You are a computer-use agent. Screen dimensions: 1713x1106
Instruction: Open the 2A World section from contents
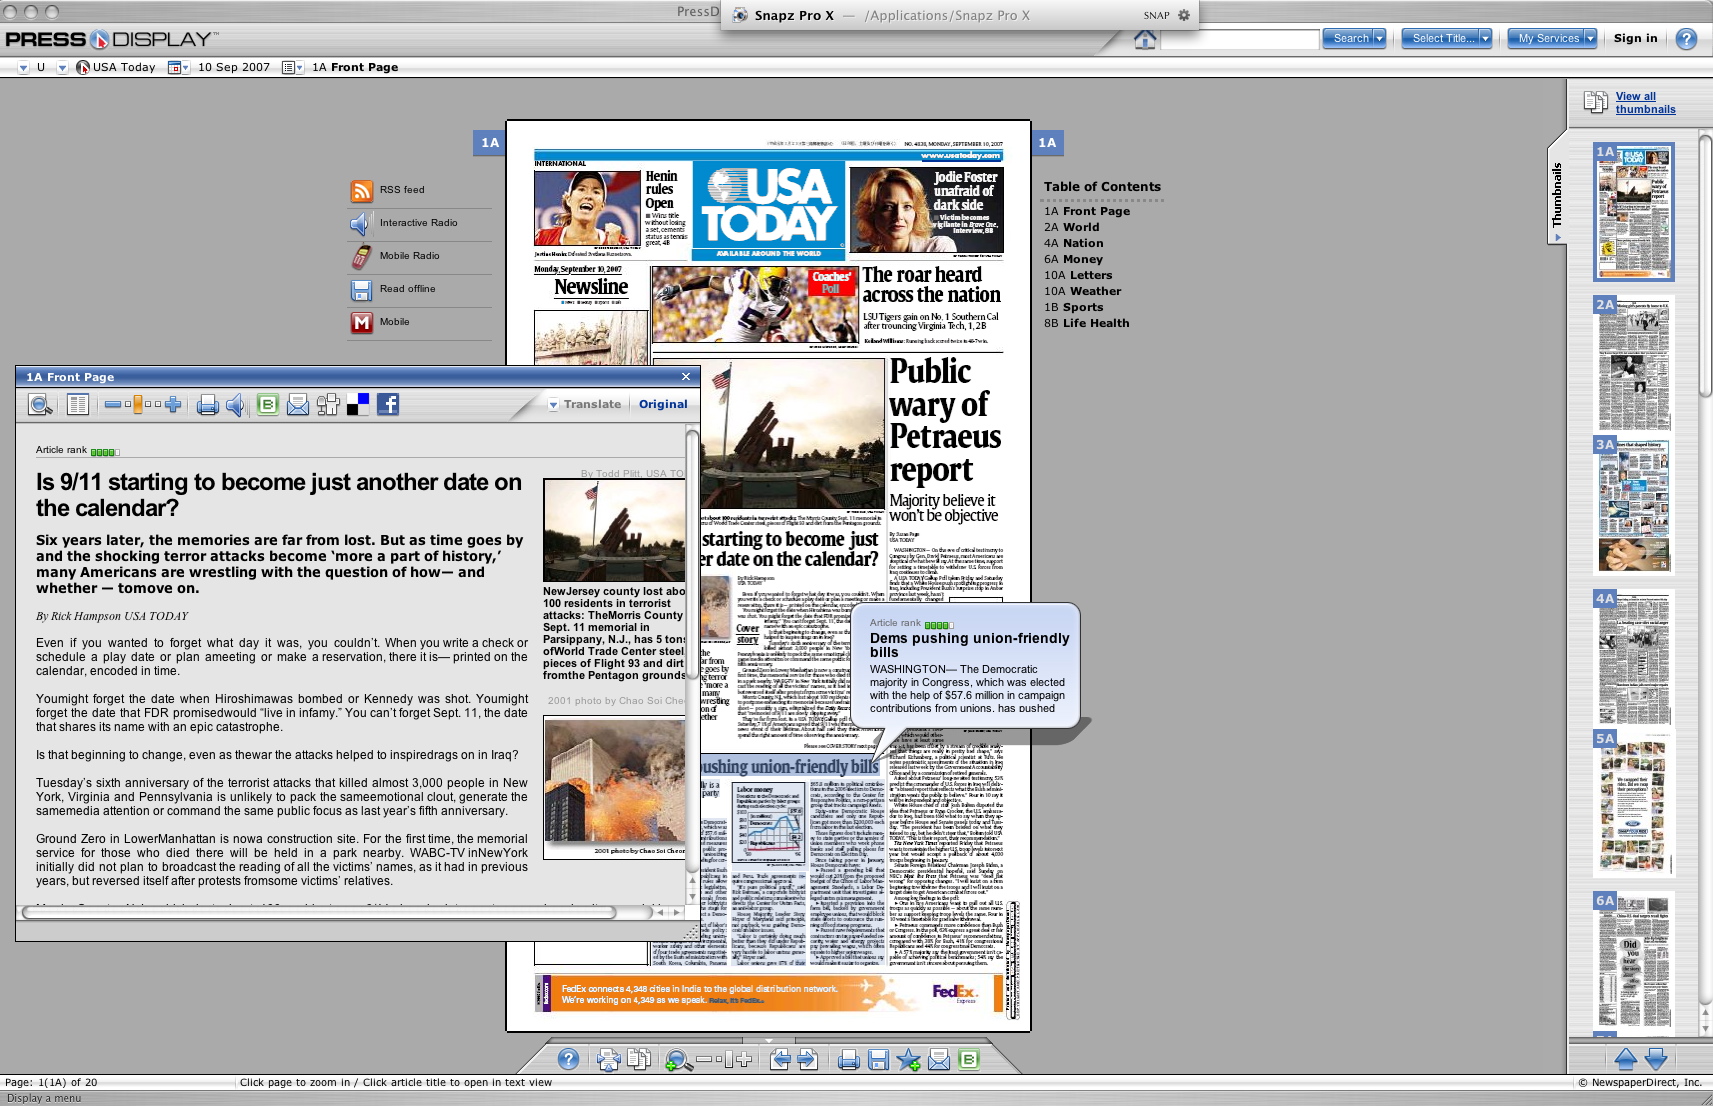pos(1071,228)
